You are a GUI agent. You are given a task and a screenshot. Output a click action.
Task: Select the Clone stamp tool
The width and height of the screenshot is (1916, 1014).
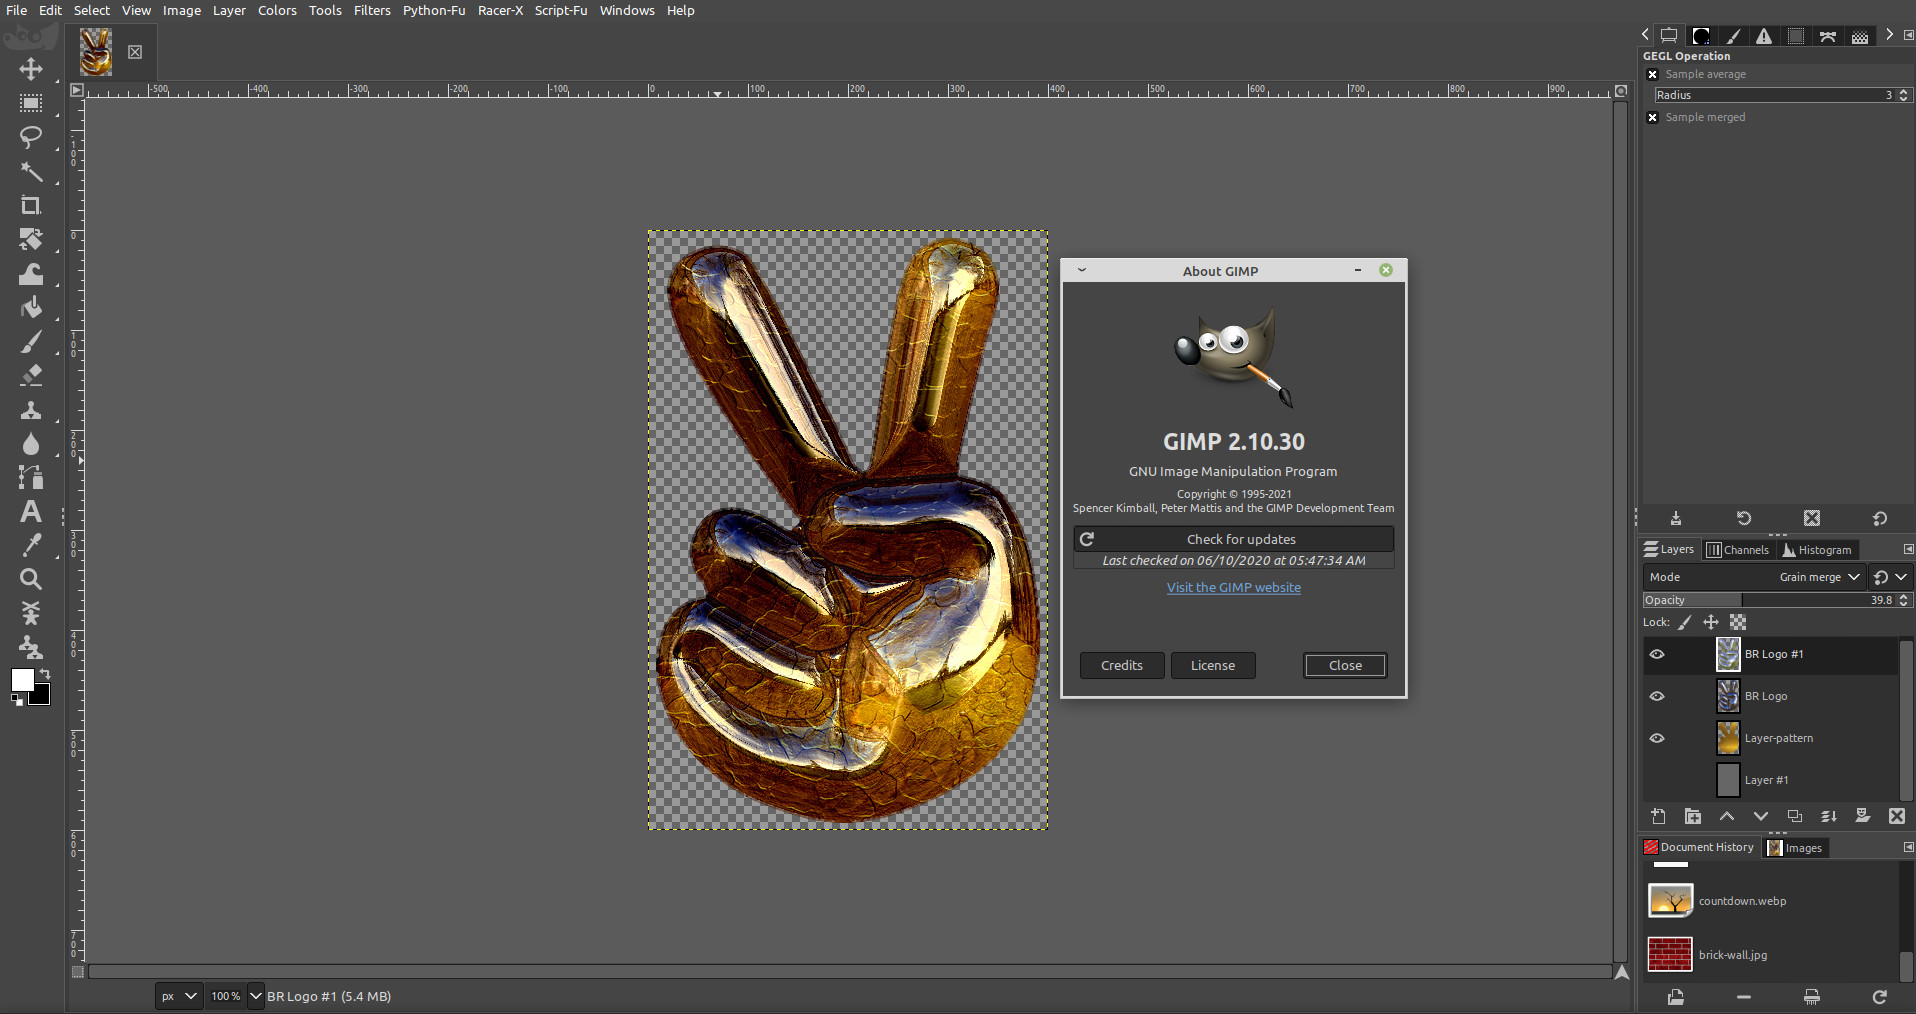[x=31, y=410]
